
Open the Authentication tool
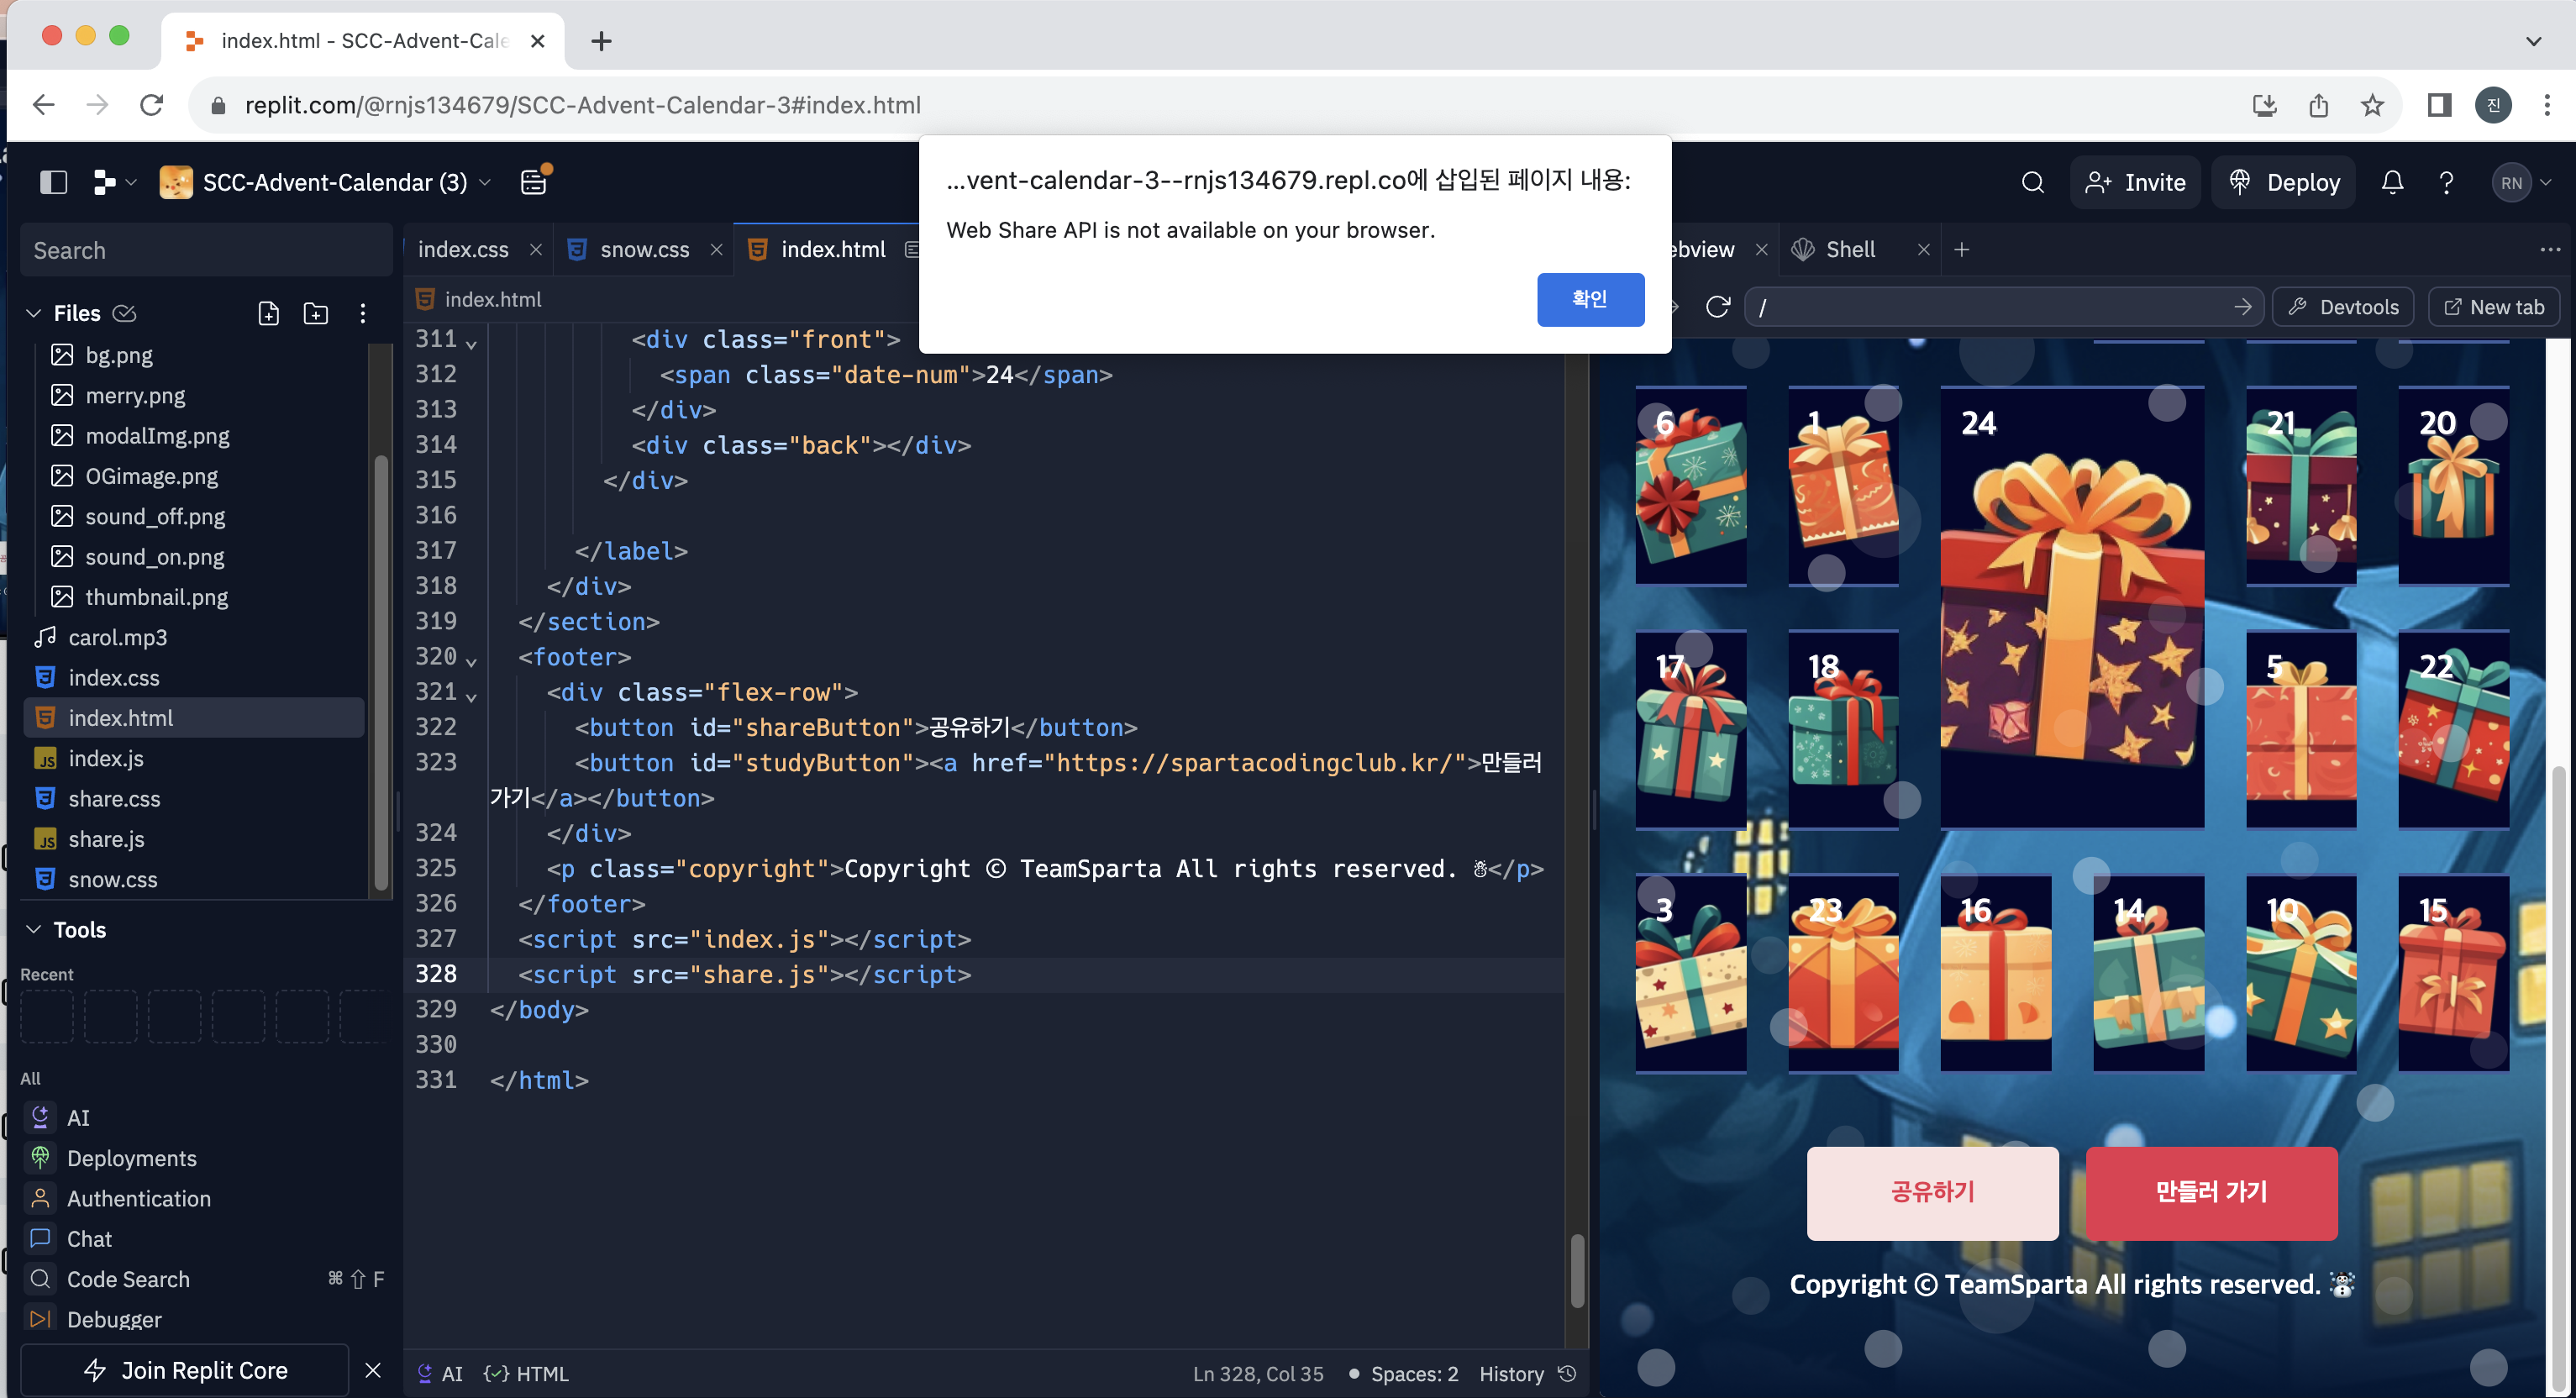pos(204,1198)
